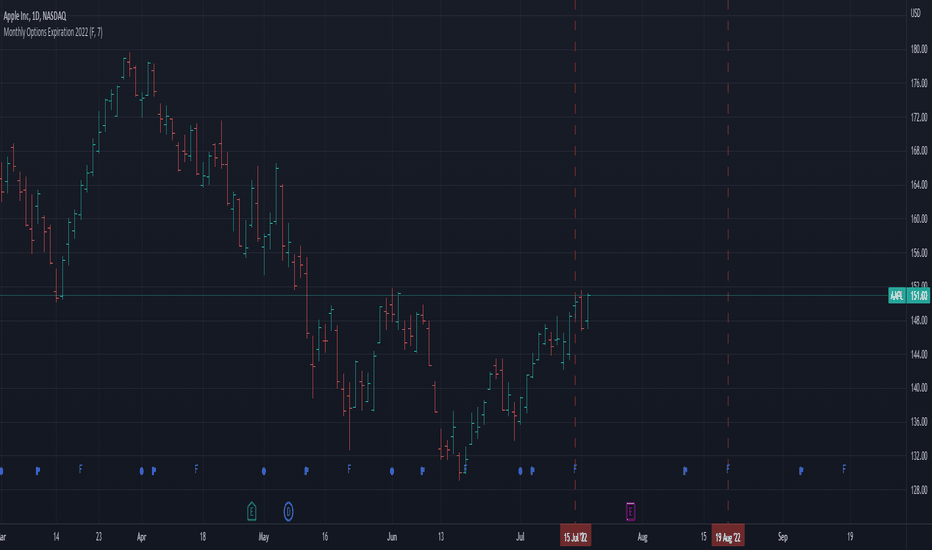Click the blue flag marker above the Sep label
The width and height of the screenshot is (932, 550).
click(801, 471)
